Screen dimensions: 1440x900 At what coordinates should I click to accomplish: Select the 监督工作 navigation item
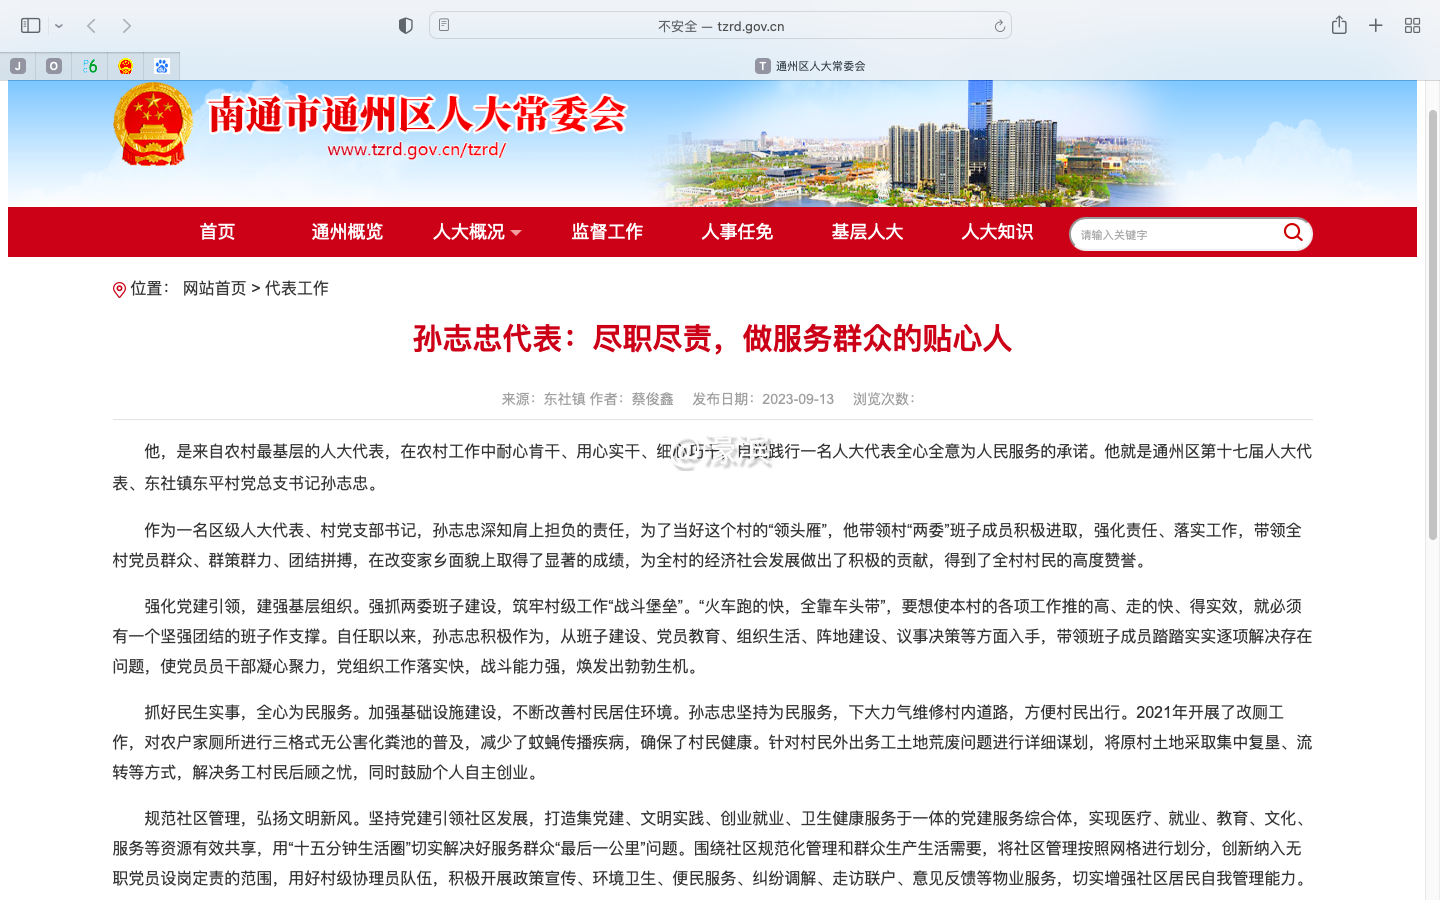[x=607, y=232]
